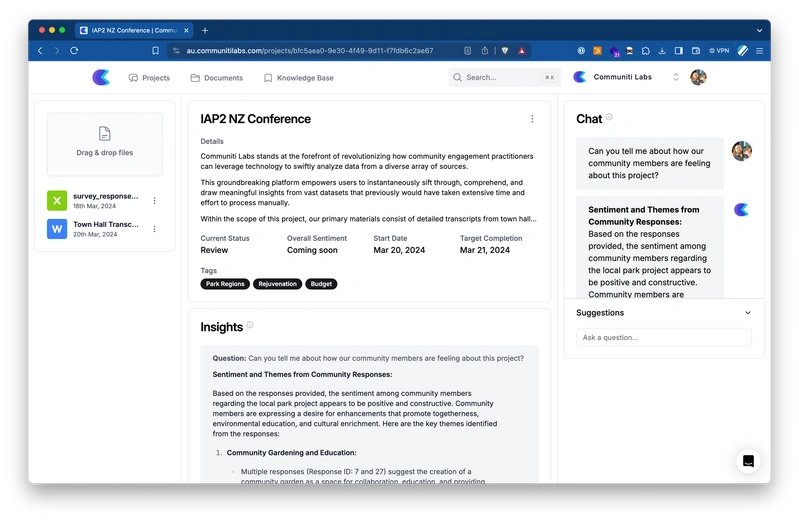Click the share icon in address bar

click(x=485, y=50)
